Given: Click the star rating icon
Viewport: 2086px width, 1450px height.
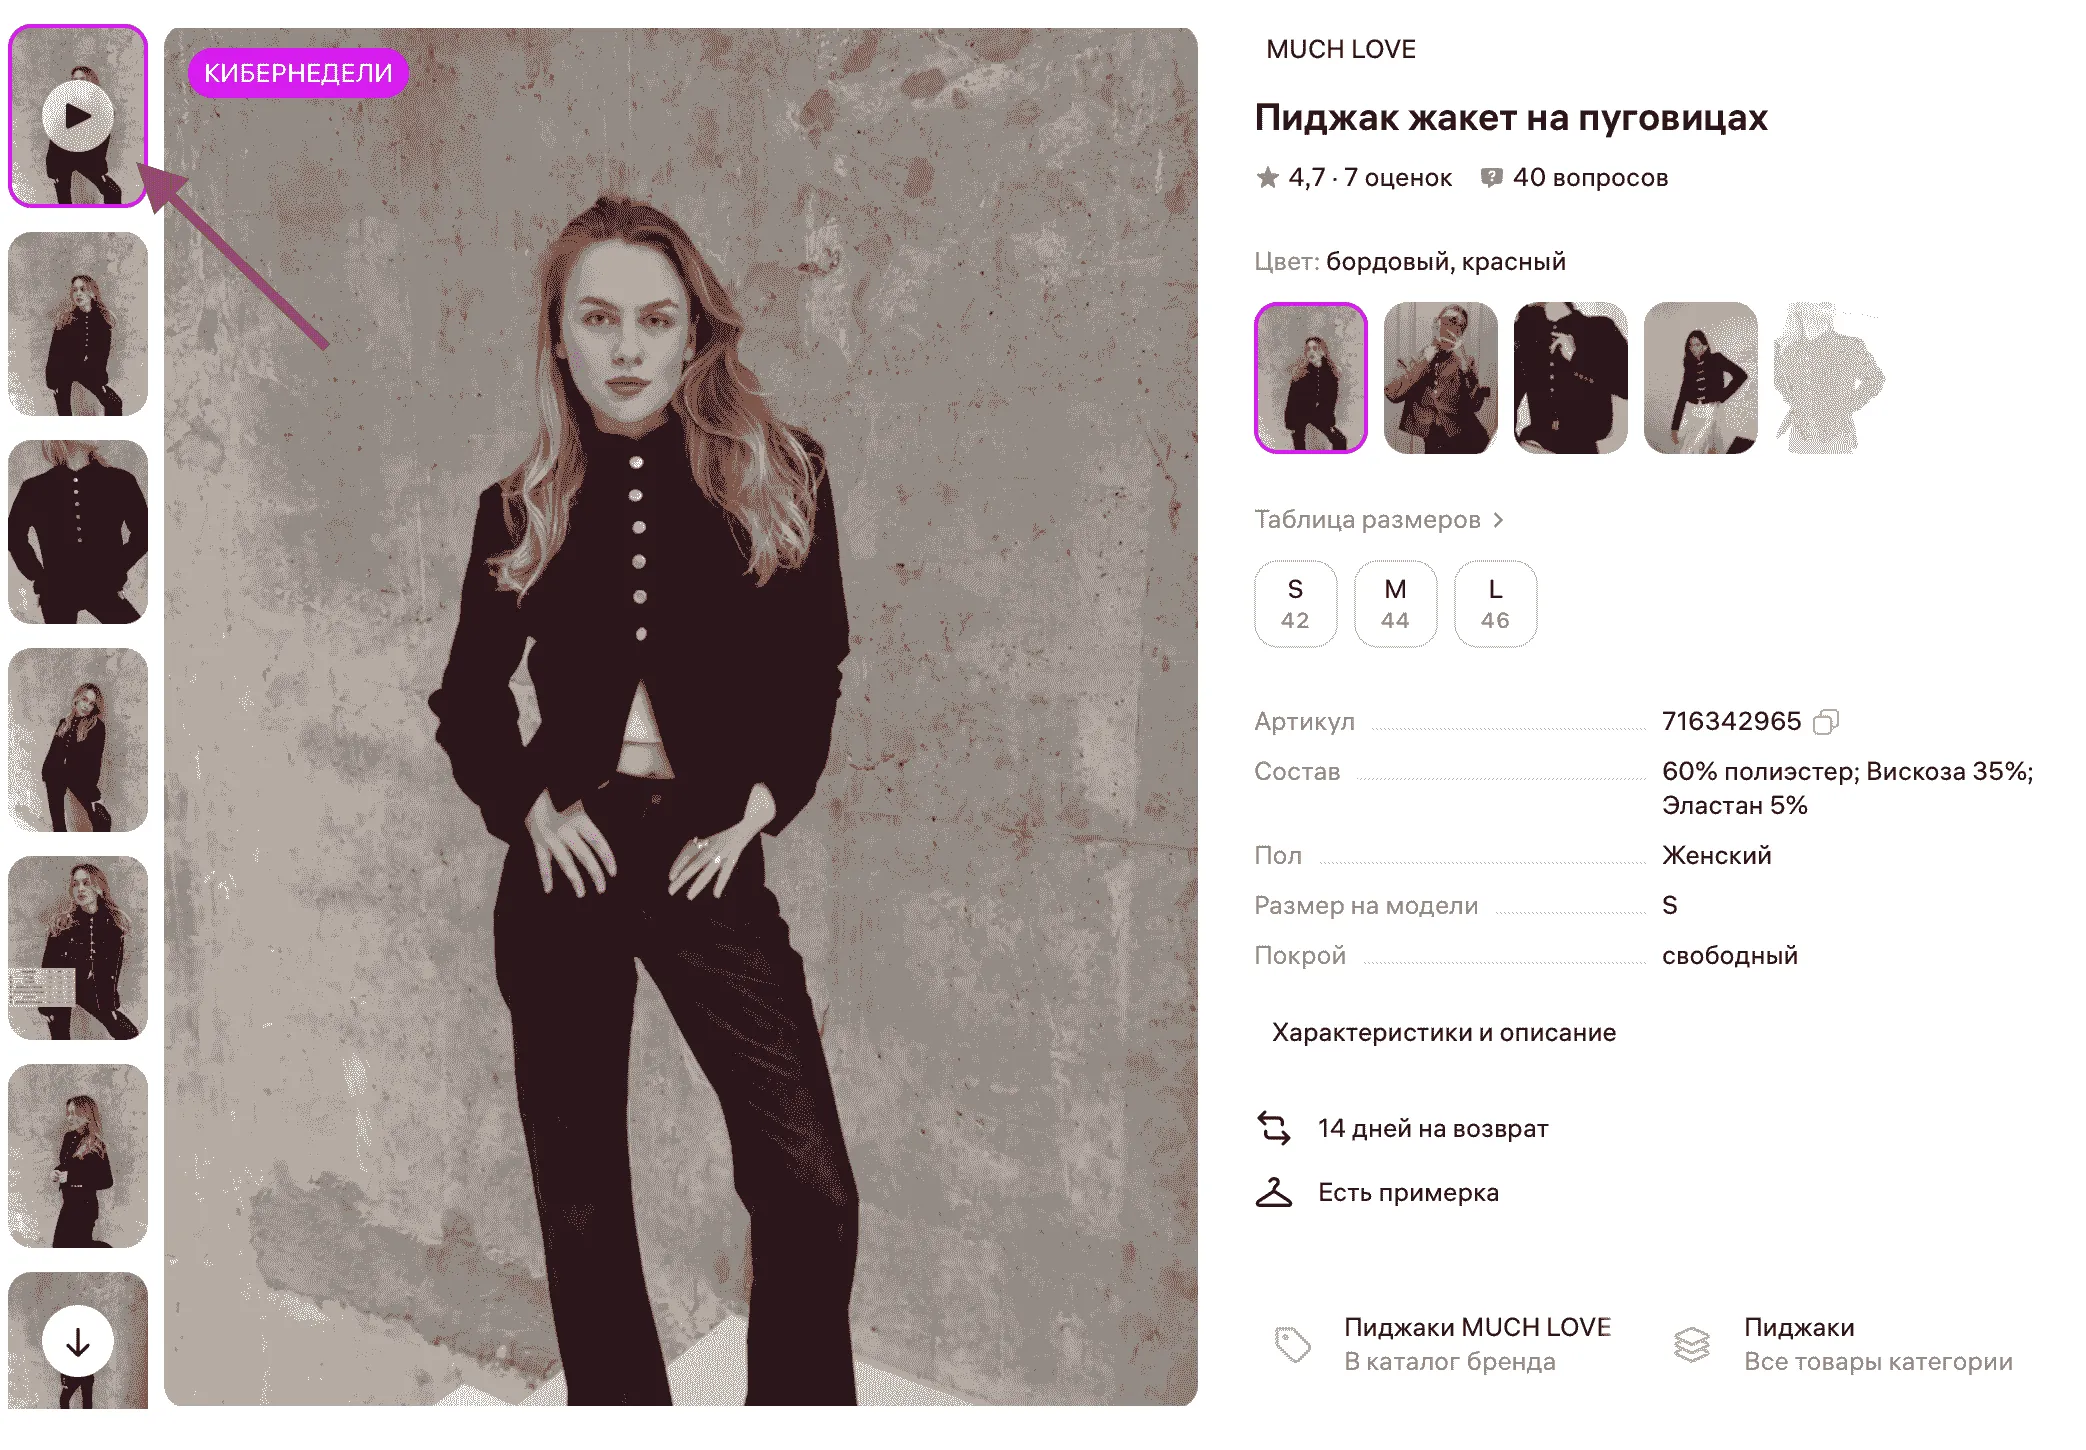Looking at the screenshot, I should (1268, 178).
